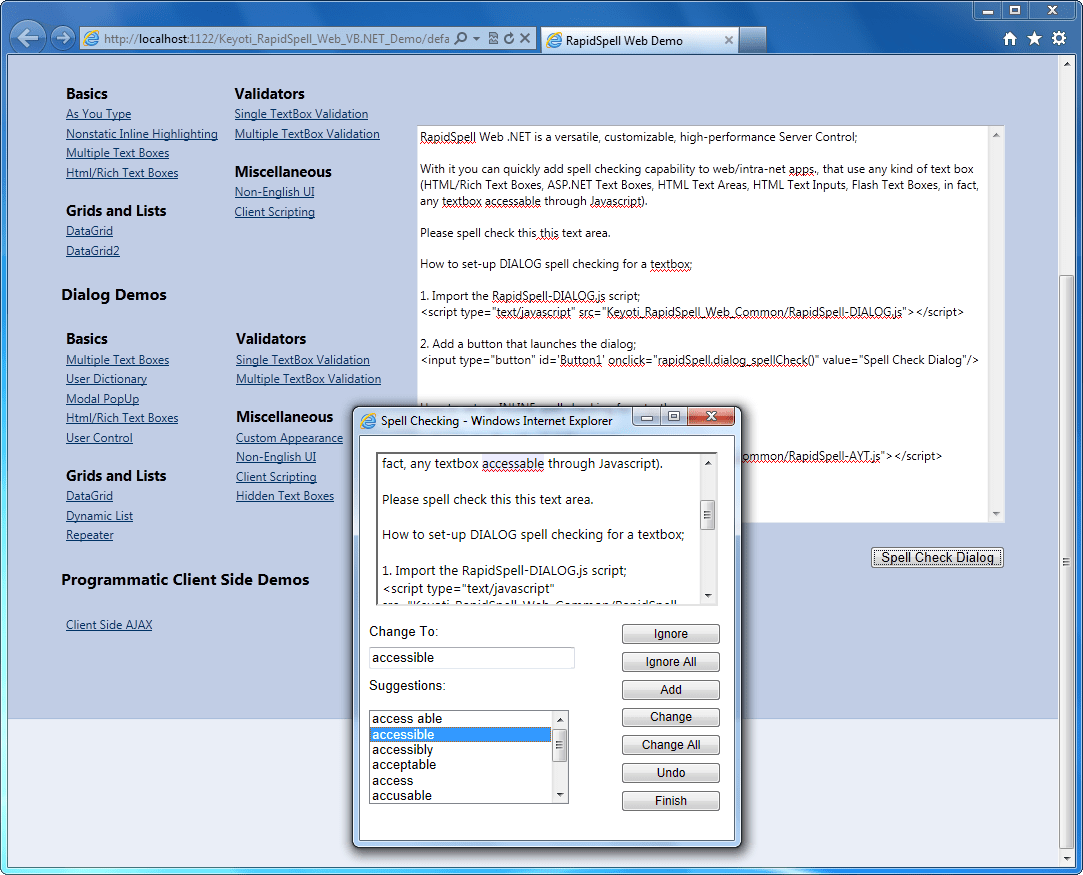Close the Spell Checking dialog window

711,416
